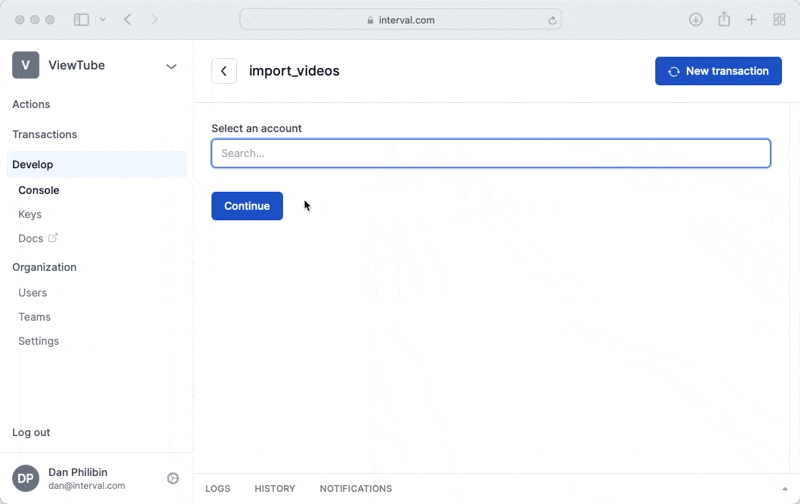Viewport: 800px width, 504px height.
Task: Toggle the Safari sidebar icon
Action: (x=81, y=20)
